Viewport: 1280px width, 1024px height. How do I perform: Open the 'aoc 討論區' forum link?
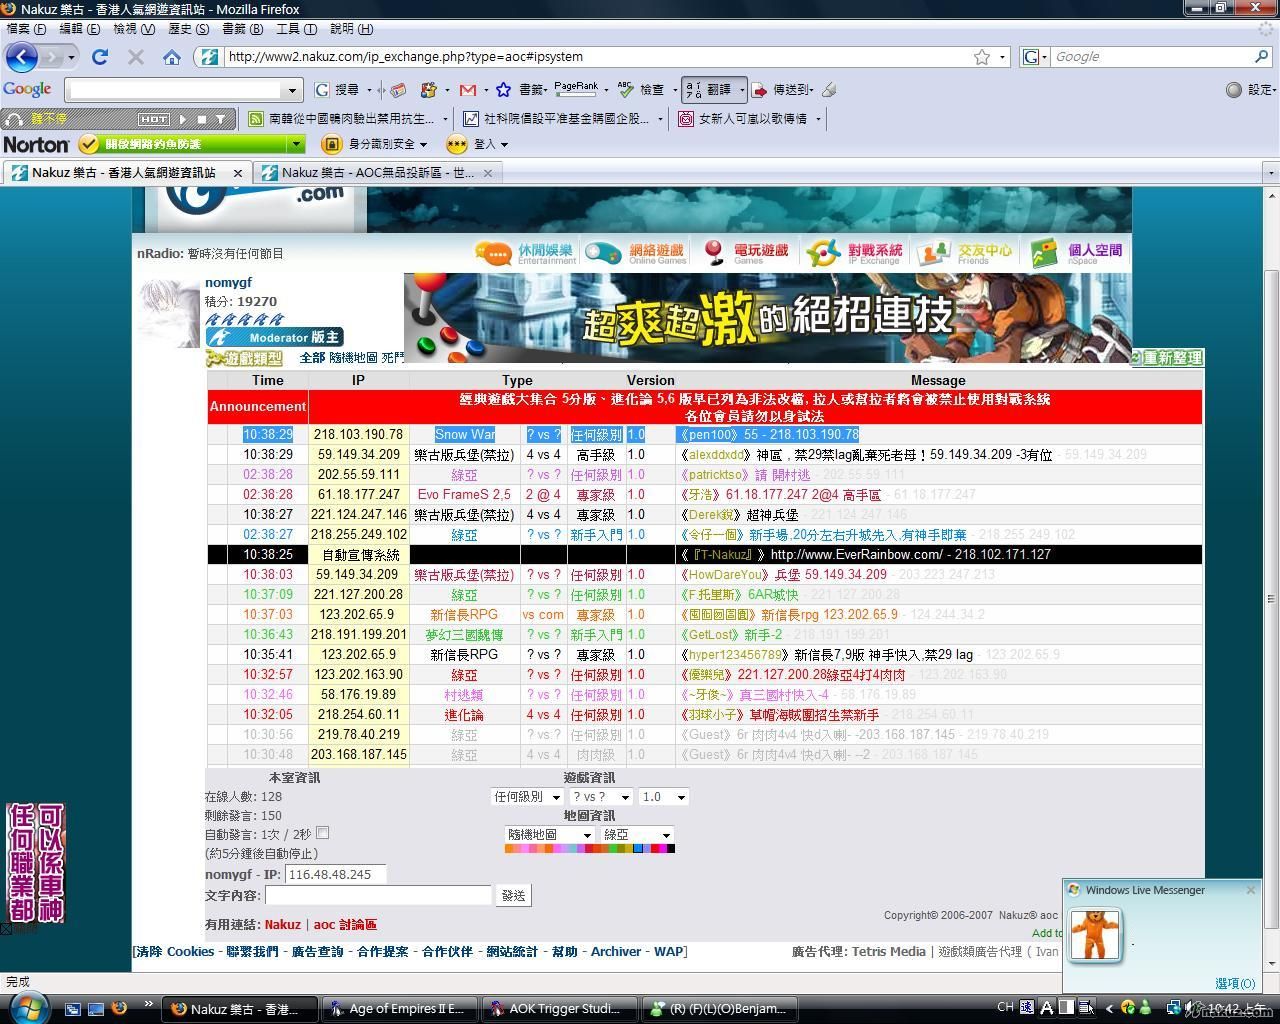(345, 925)
